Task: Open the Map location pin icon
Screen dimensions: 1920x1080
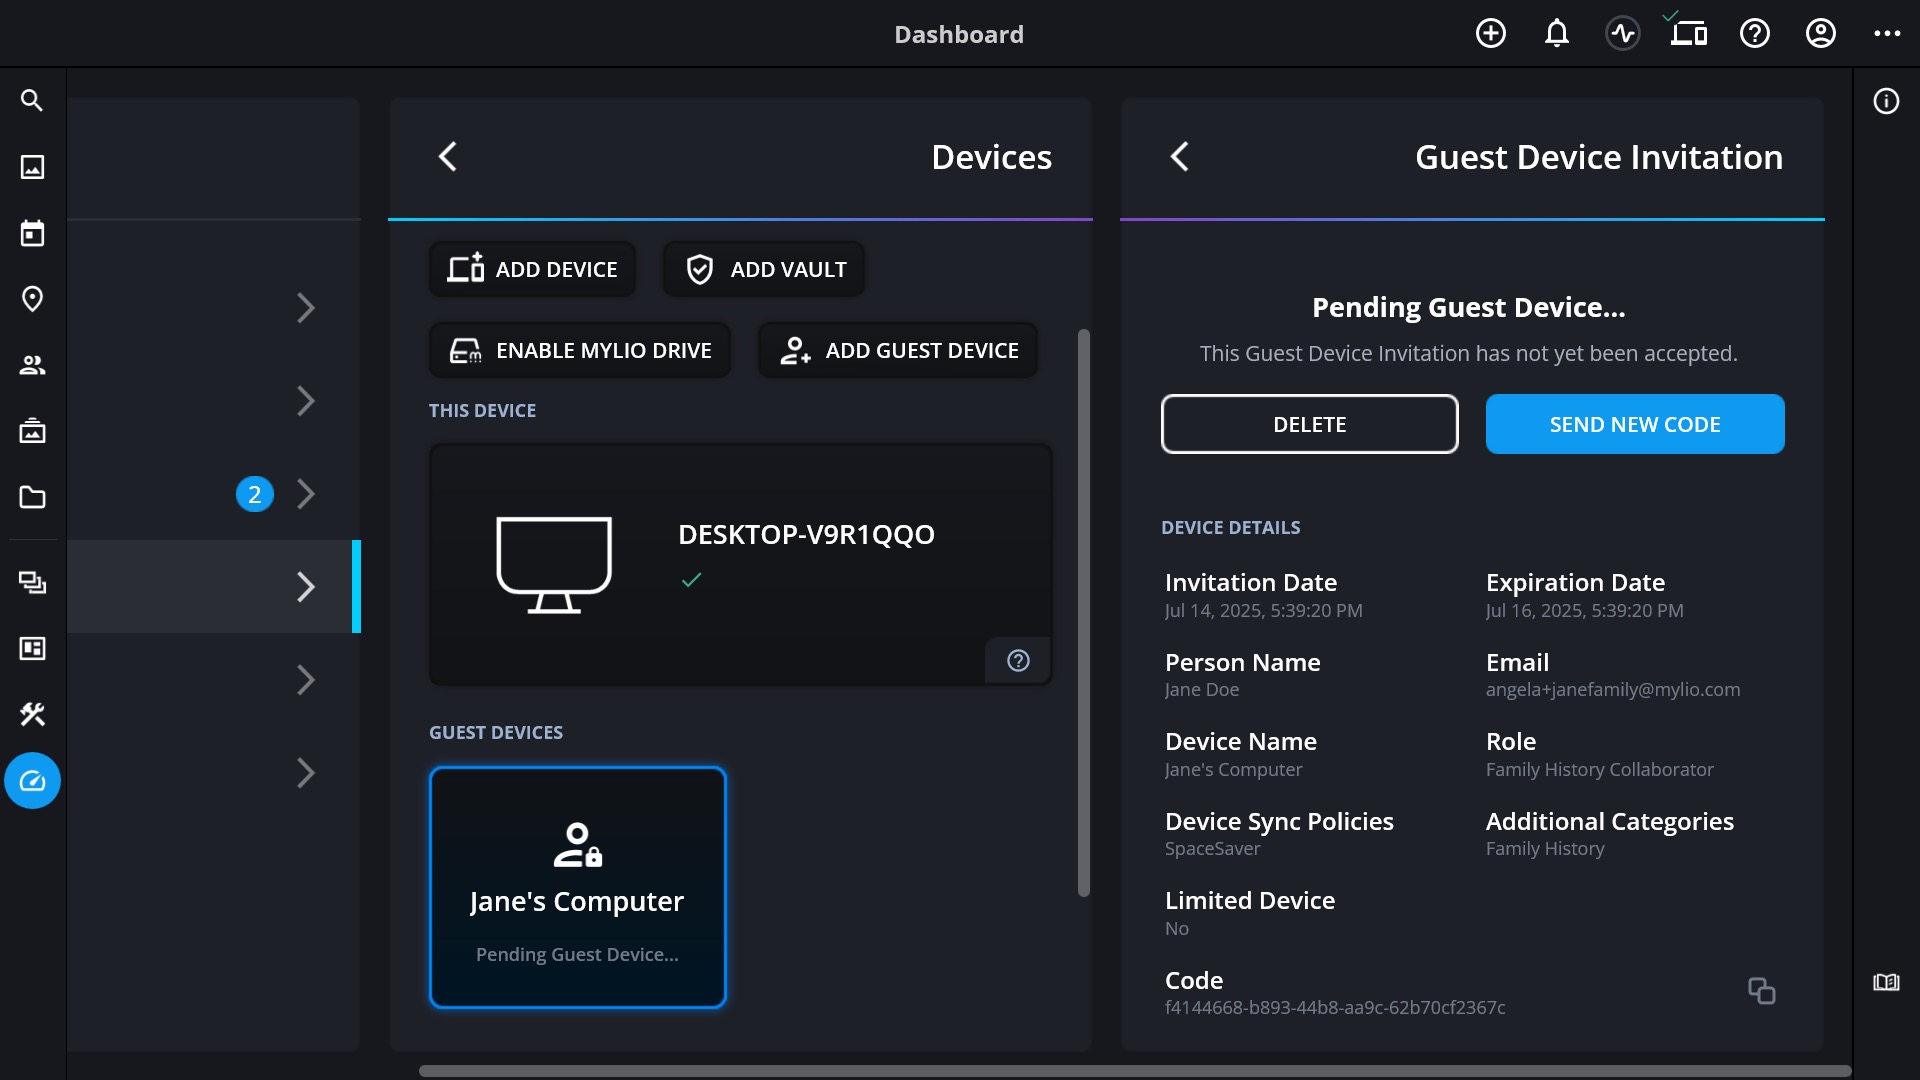Action: tap(32, 299)
